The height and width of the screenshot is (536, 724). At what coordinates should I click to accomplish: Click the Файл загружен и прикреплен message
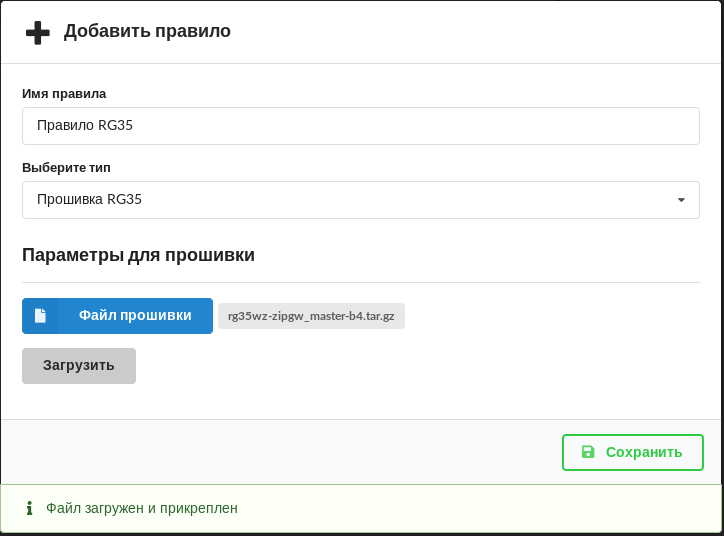tap(142, 508)
